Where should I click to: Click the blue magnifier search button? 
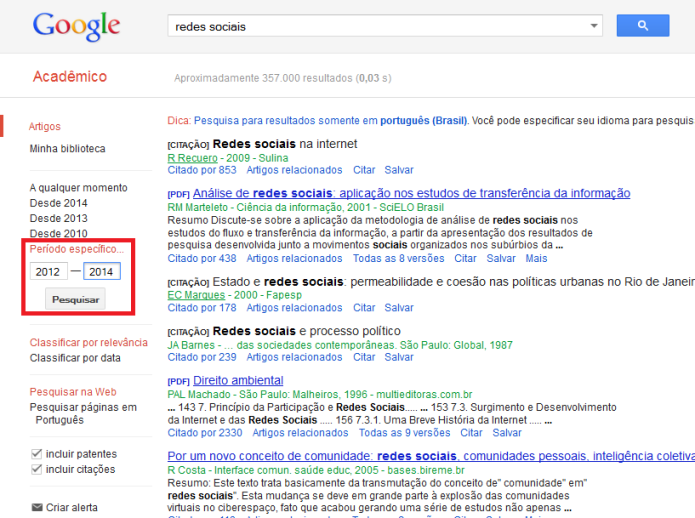643,26
